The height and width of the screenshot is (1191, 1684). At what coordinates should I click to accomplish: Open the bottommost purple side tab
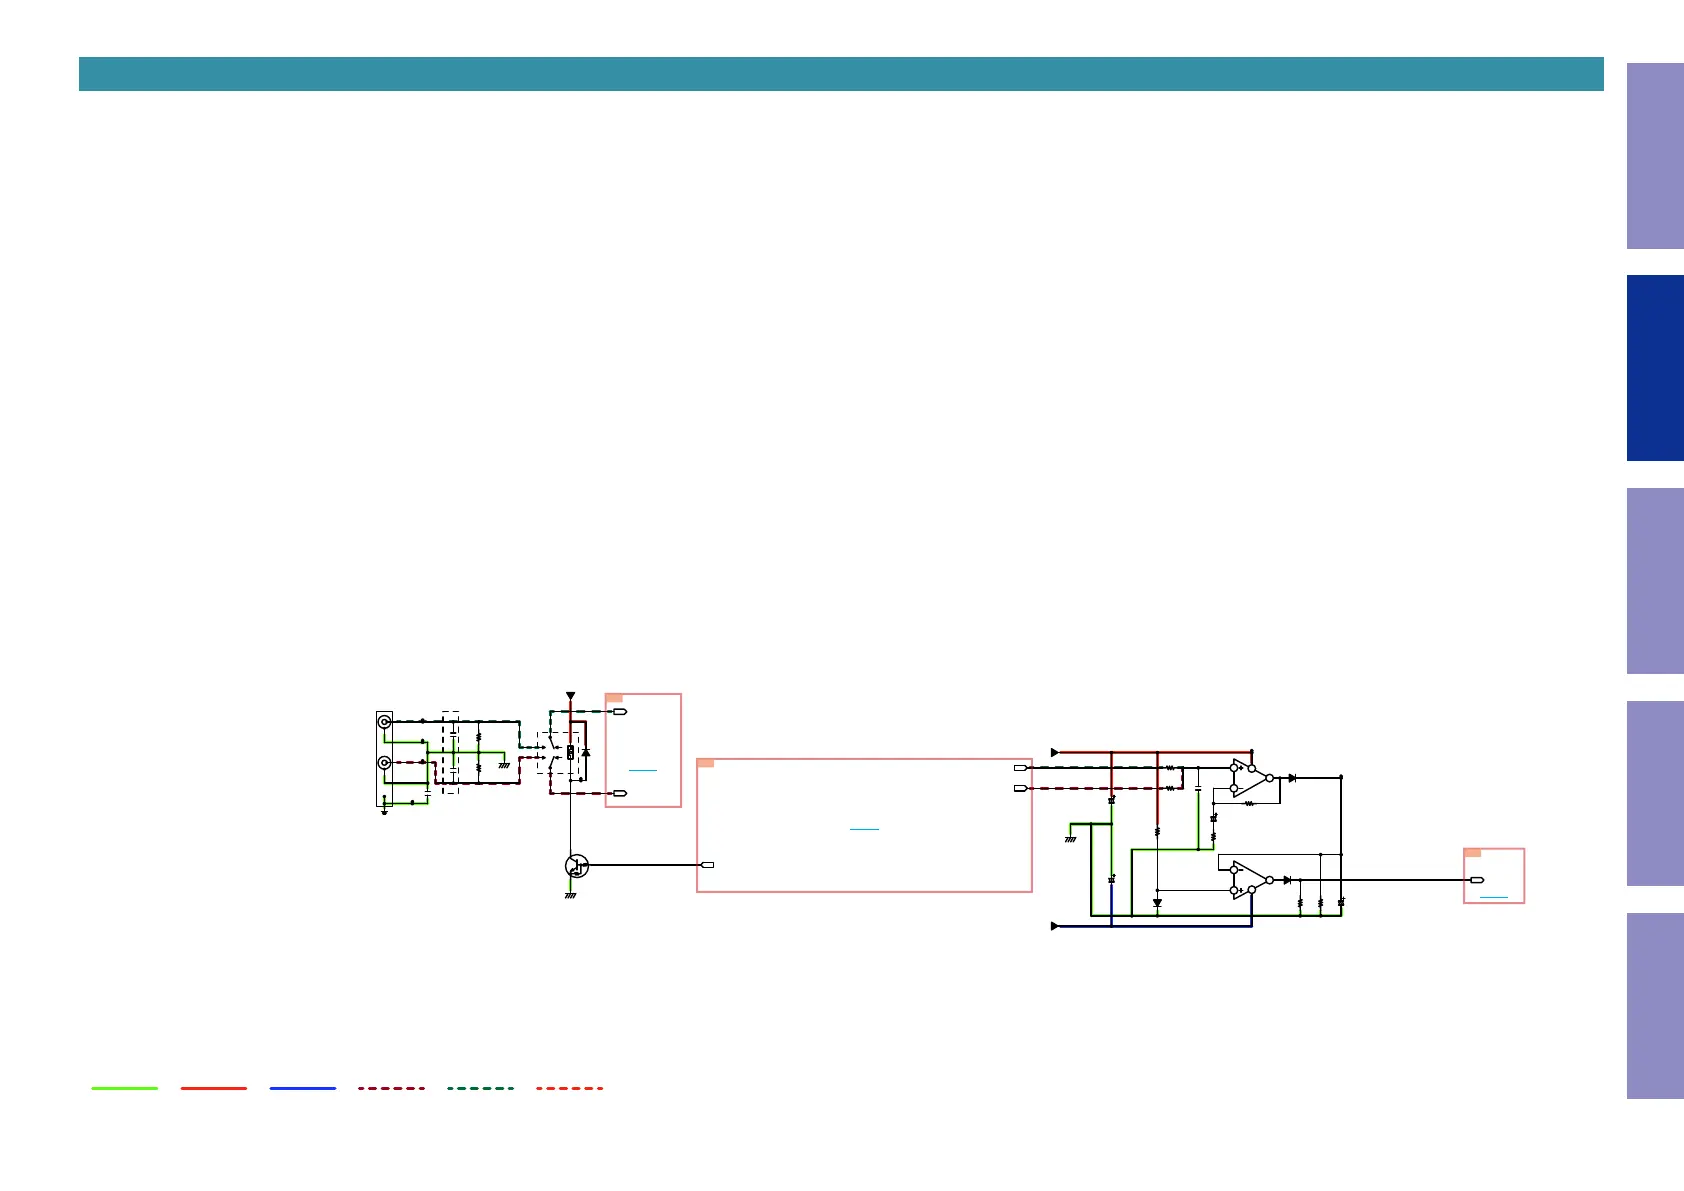click(1655, 1006)
